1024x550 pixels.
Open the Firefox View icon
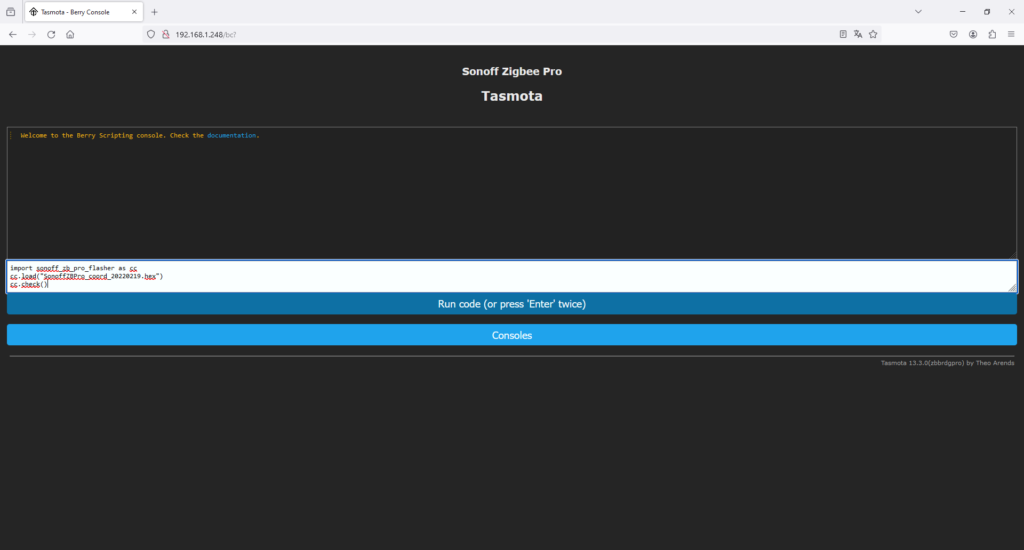pyautogui.click(x=10, y=12)
